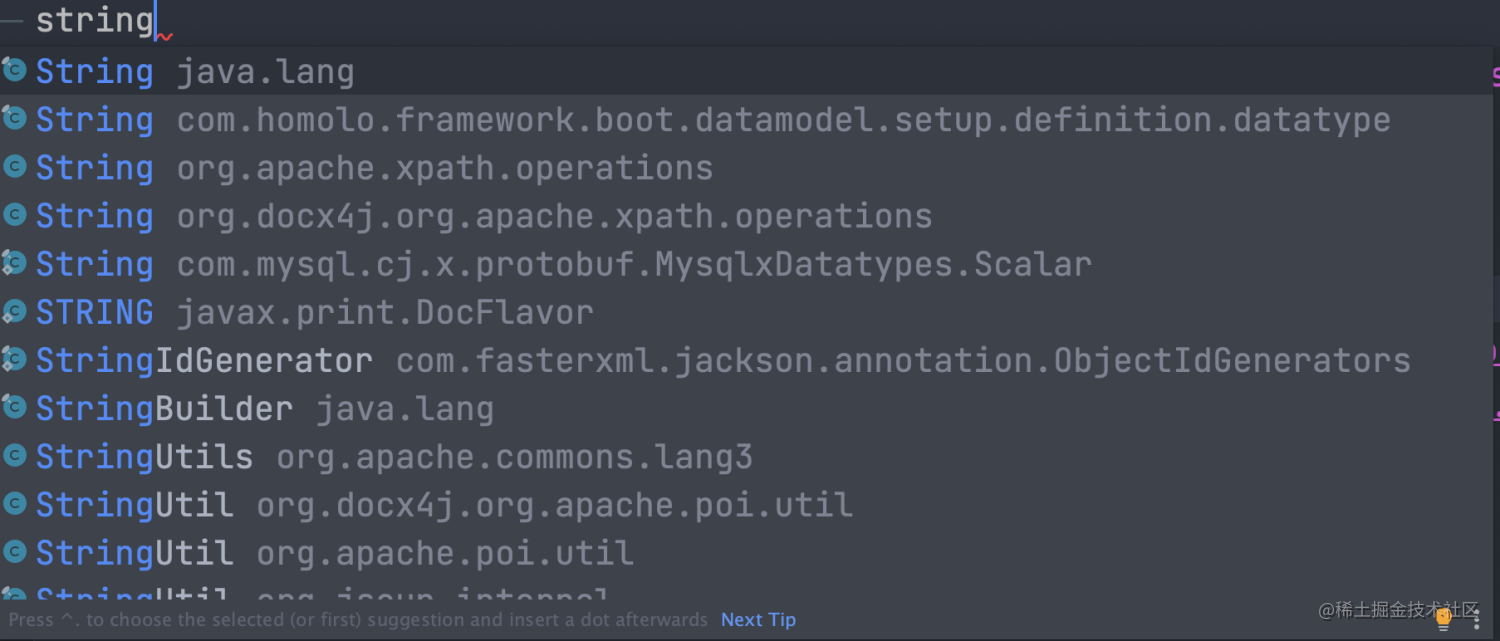
Task: Click the class icon next to StringUtils
Action: click(14, 456)
